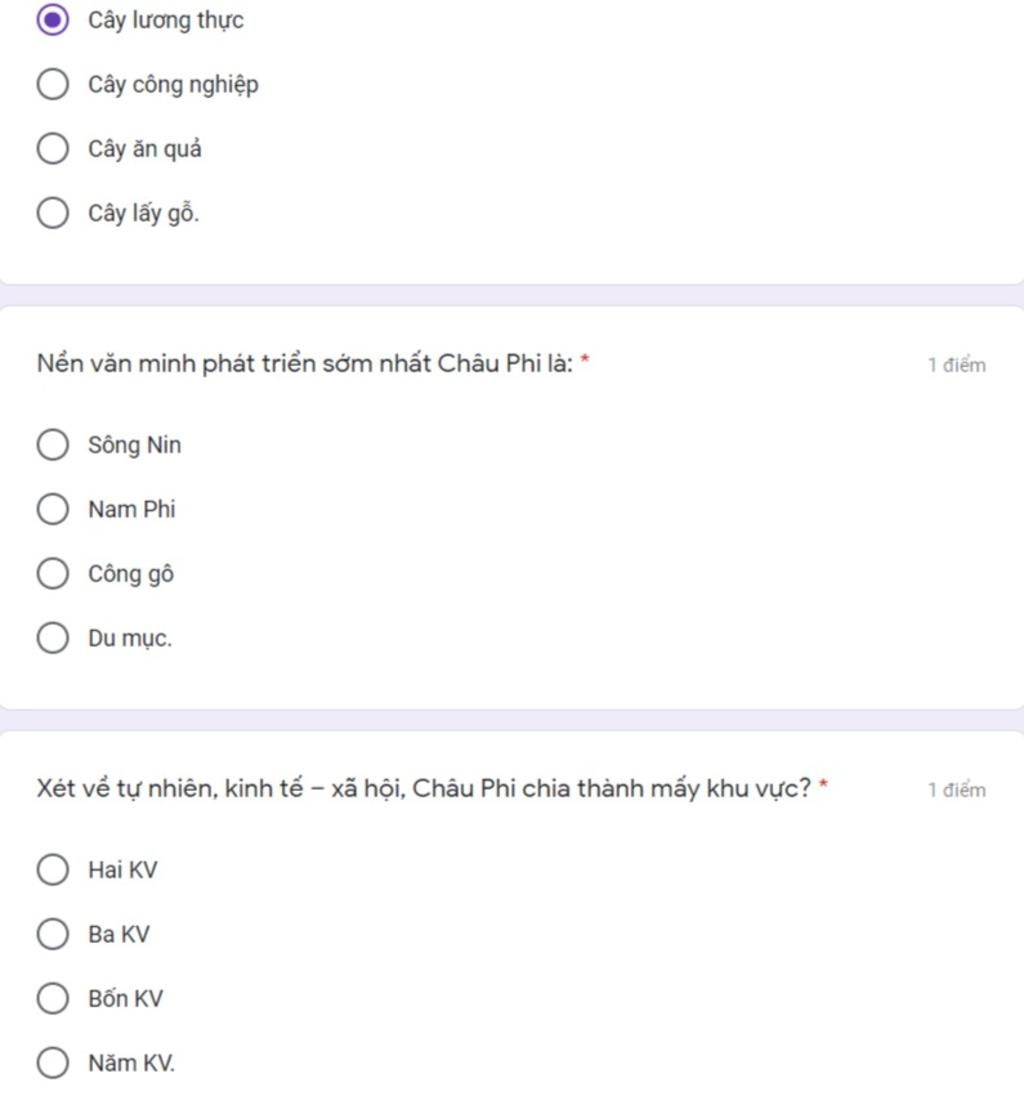Select the "Nam Phi" radio option
The width and height of the screenshot is (1024, 1114).
click(x=53, y=509)
